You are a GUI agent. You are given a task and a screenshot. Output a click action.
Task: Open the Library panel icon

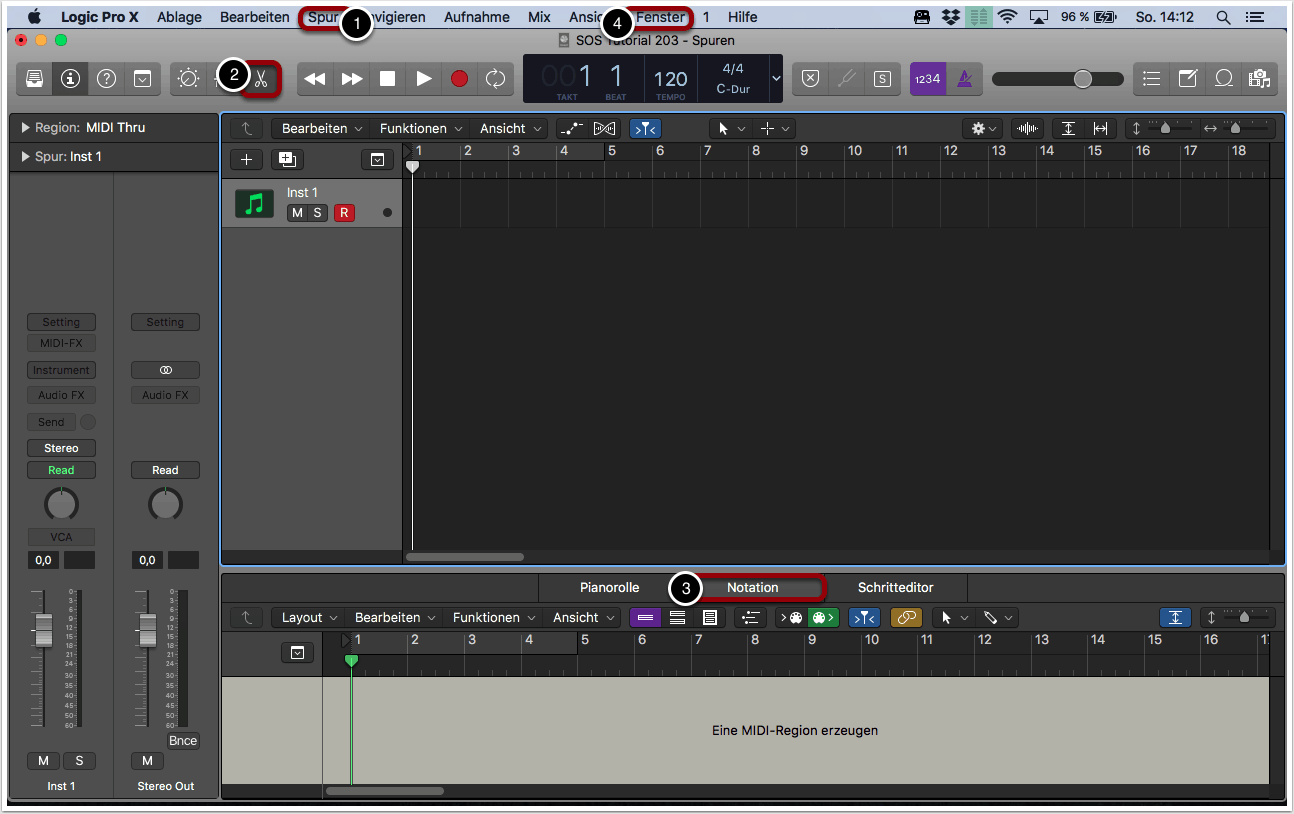[x=34, y=79]
